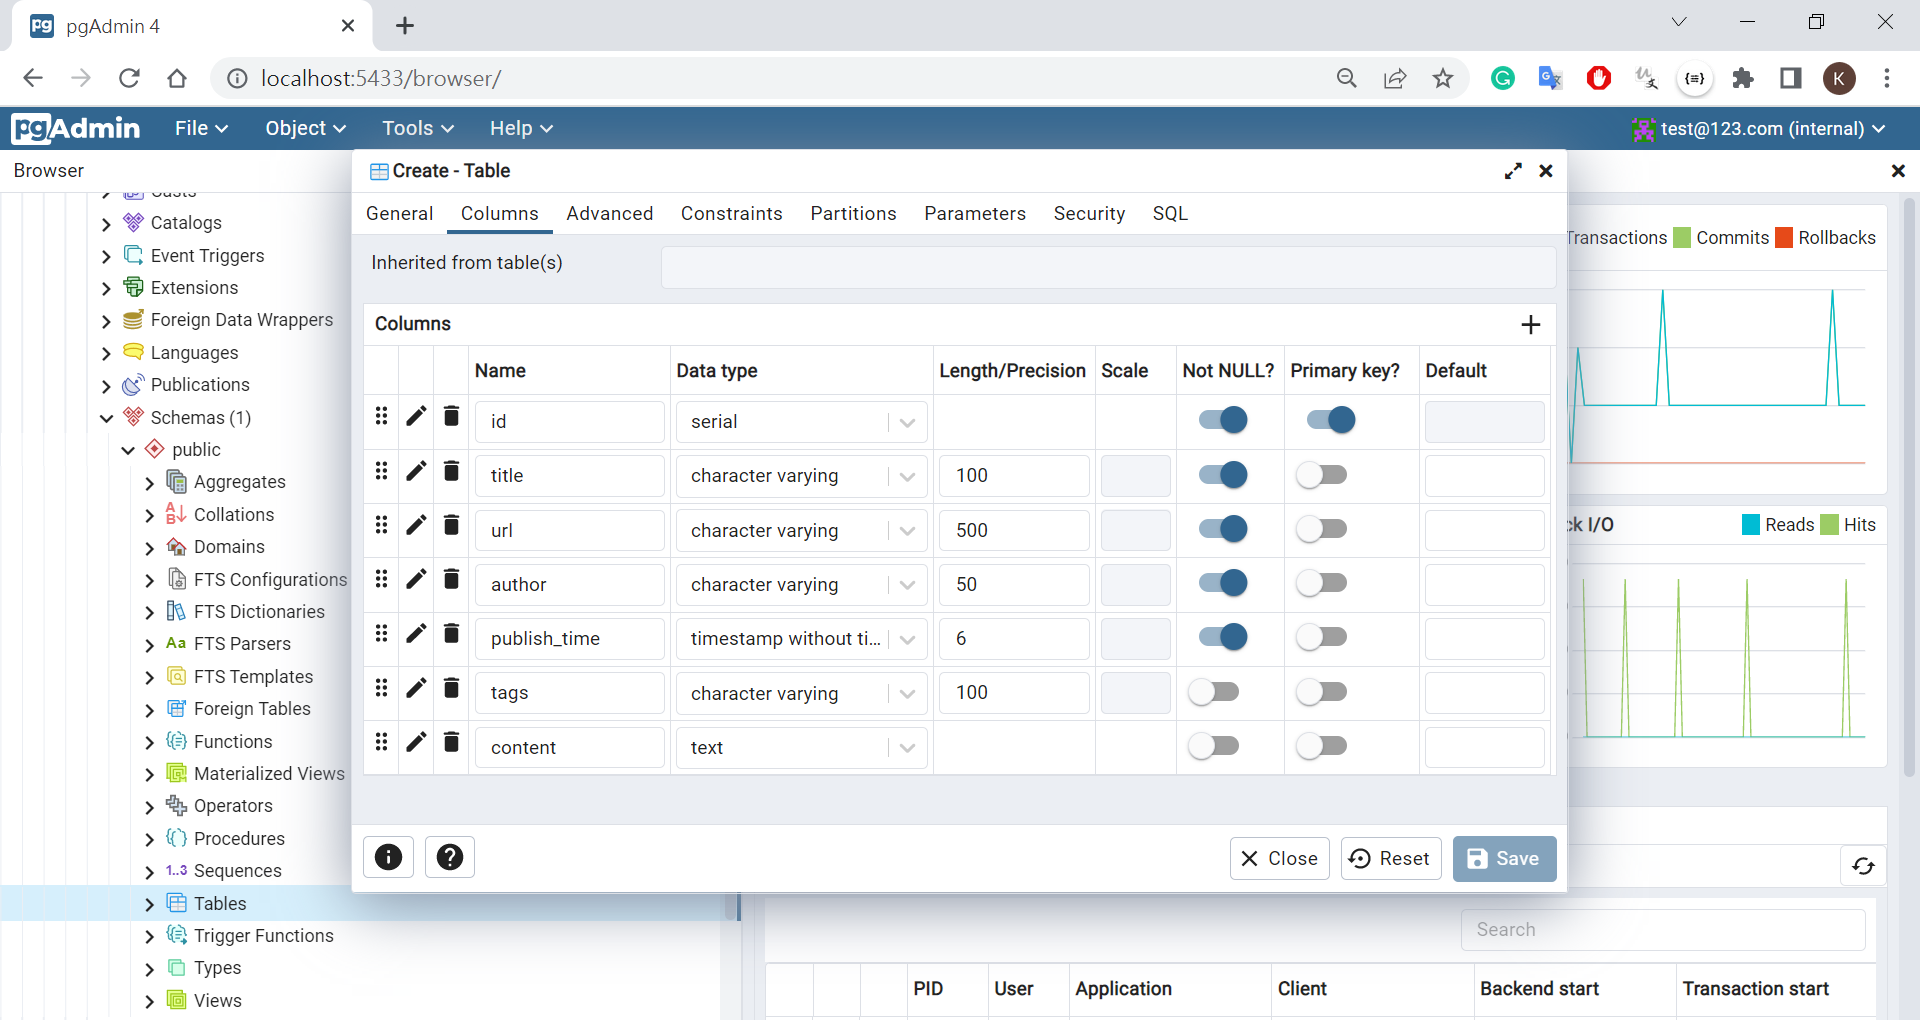Click the drag handle of url row
1920x1020 pixels.
pyautogui.click(x=381, y=525)
